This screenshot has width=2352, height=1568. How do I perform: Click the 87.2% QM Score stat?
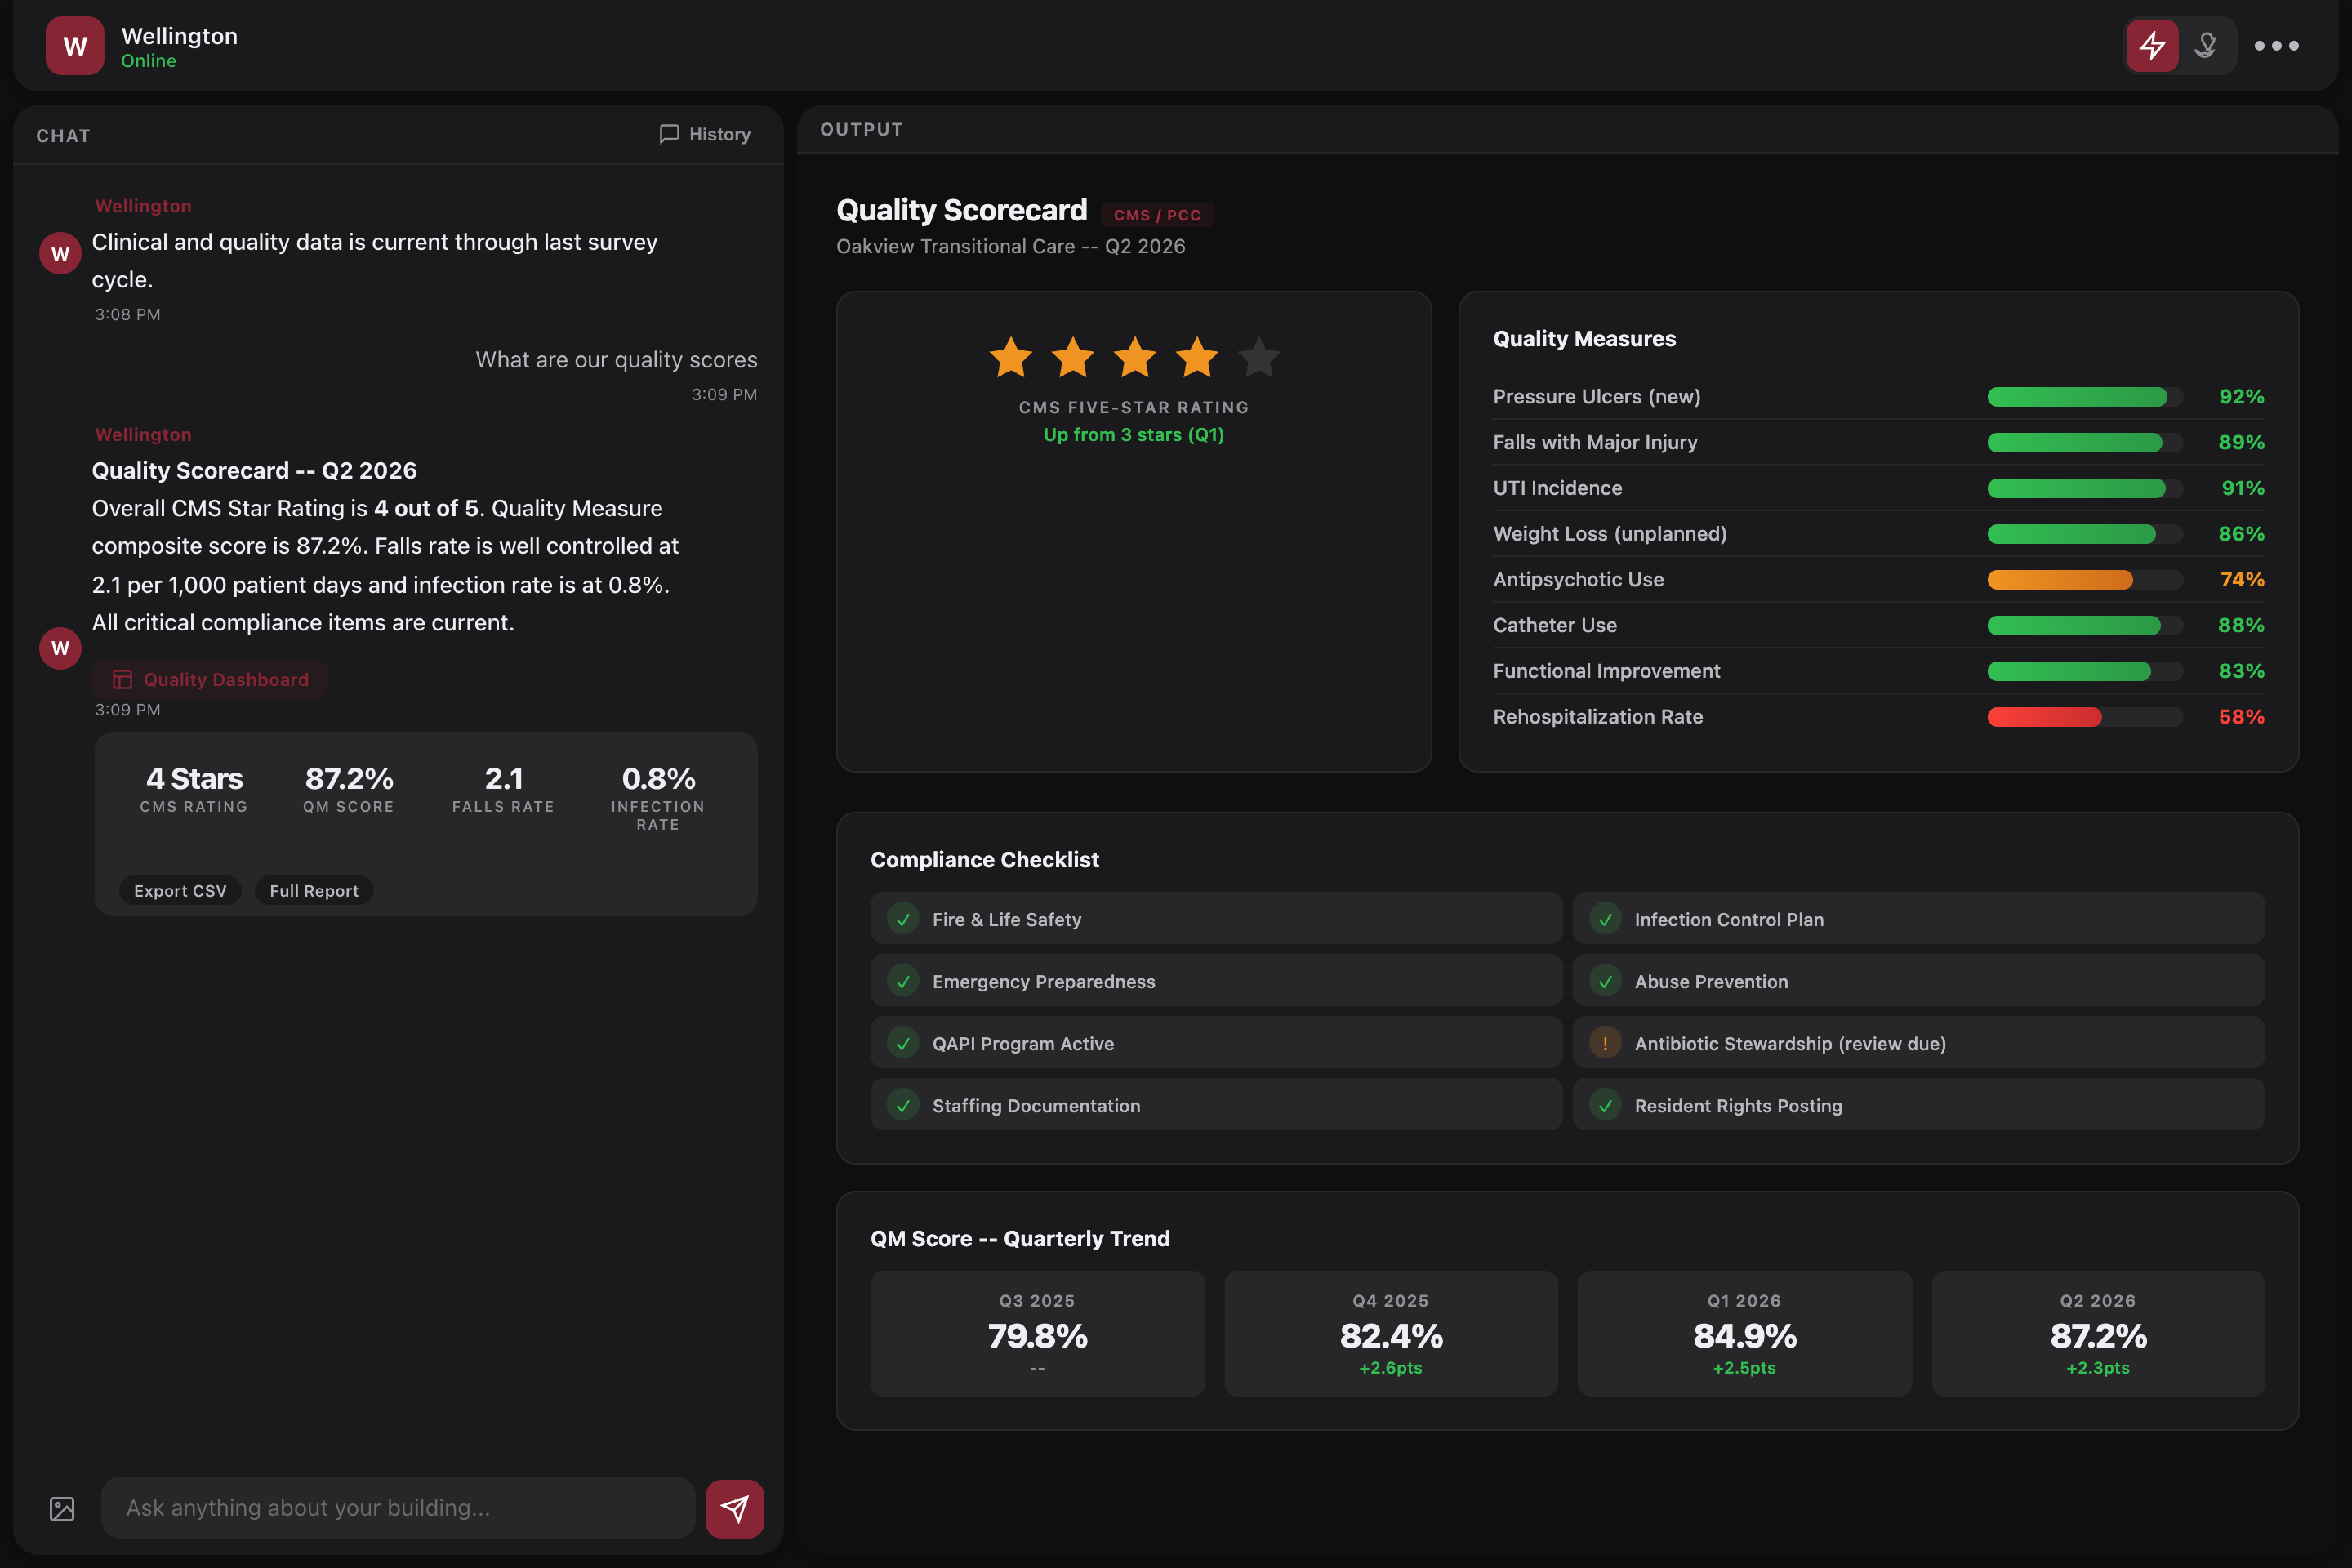point(349,789)
